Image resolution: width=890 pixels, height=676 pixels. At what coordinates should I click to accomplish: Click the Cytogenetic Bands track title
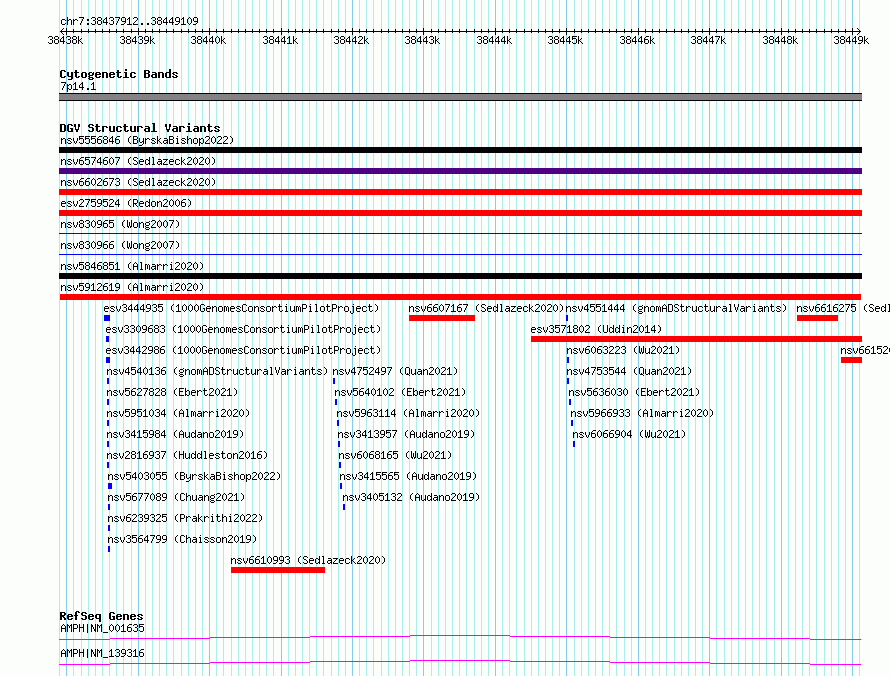119,74
